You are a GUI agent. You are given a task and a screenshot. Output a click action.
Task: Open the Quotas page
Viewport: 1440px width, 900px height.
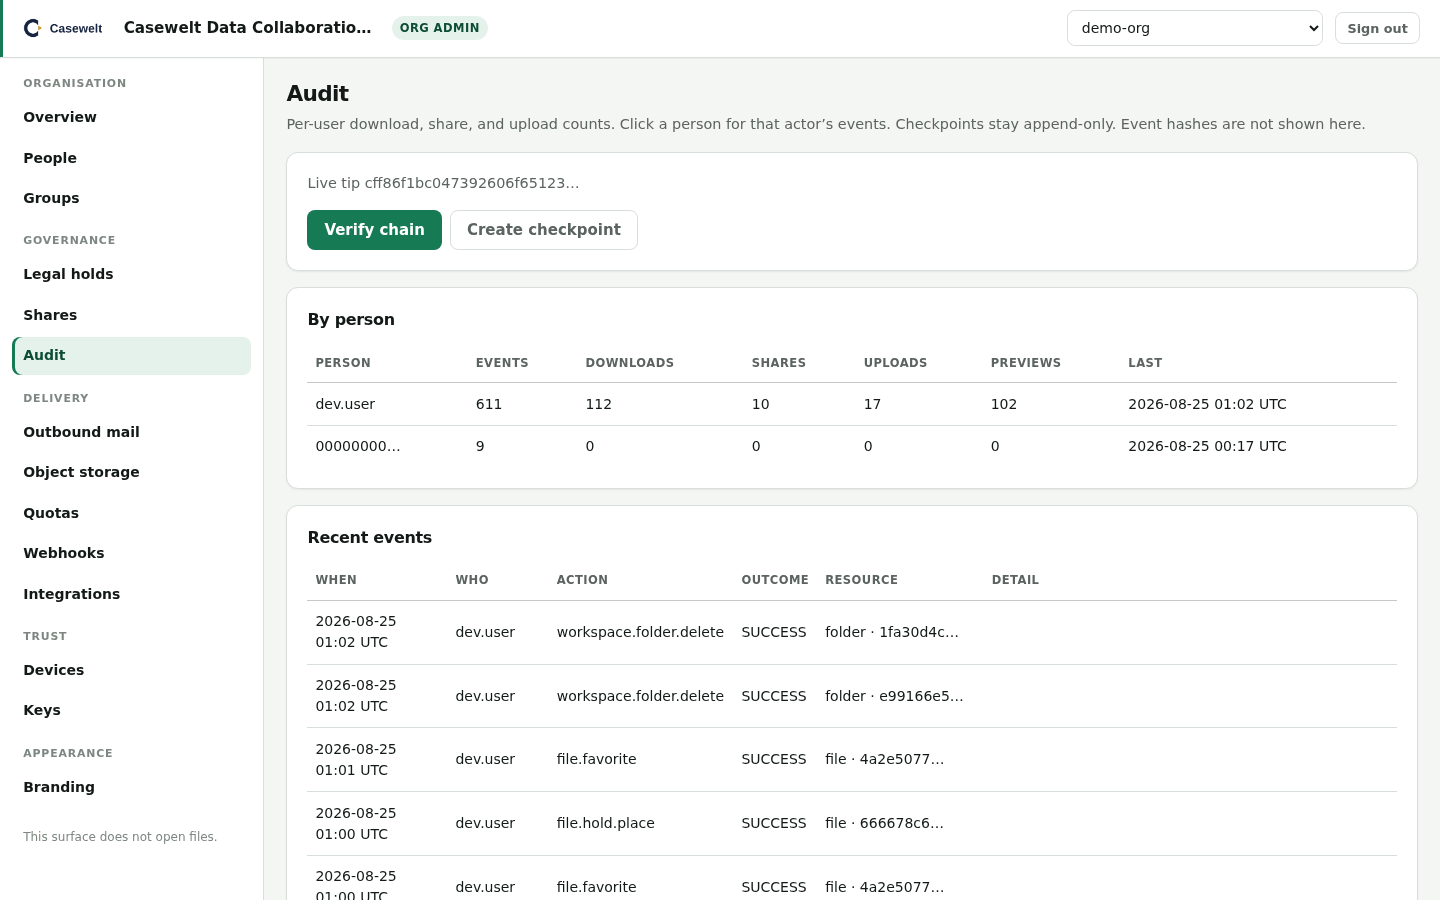(x=131, y=513)
